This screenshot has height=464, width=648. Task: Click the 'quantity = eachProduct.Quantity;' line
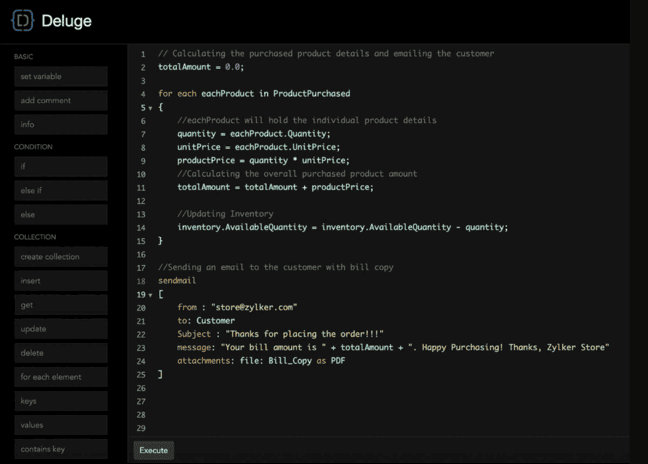pos(254,134)
